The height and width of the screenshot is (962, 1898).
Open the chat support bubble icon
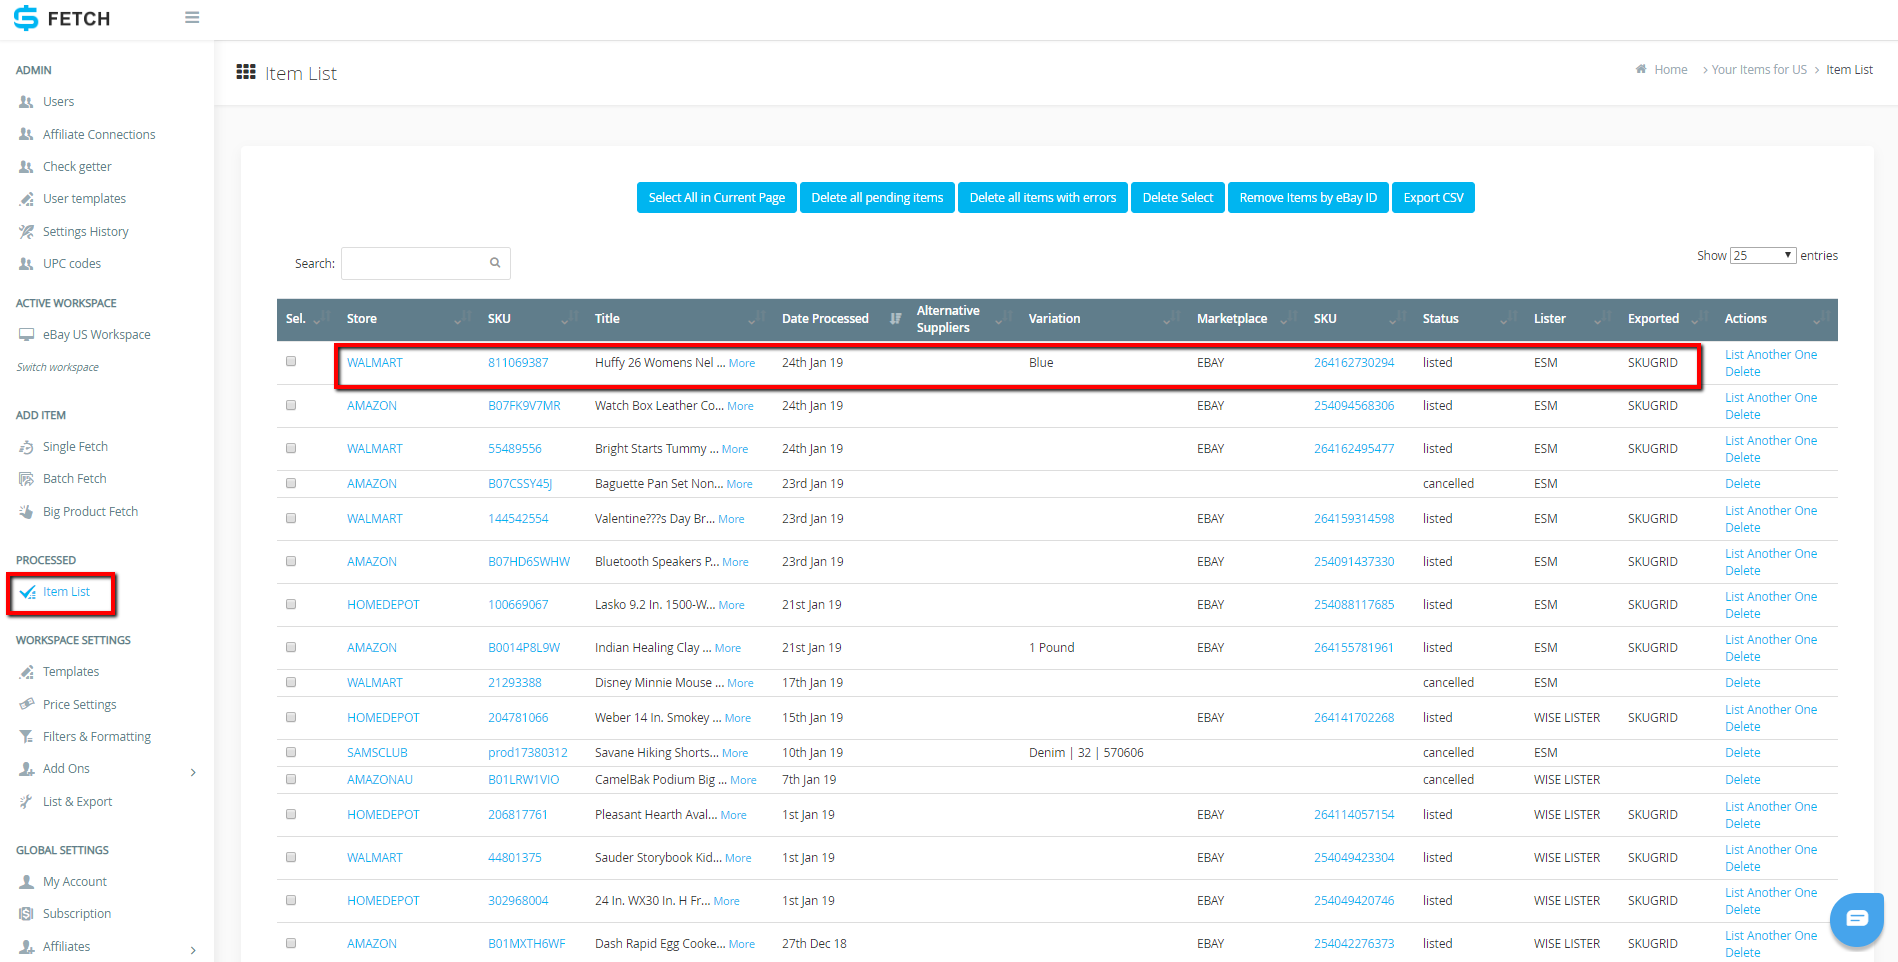[x=1857, y=918]
